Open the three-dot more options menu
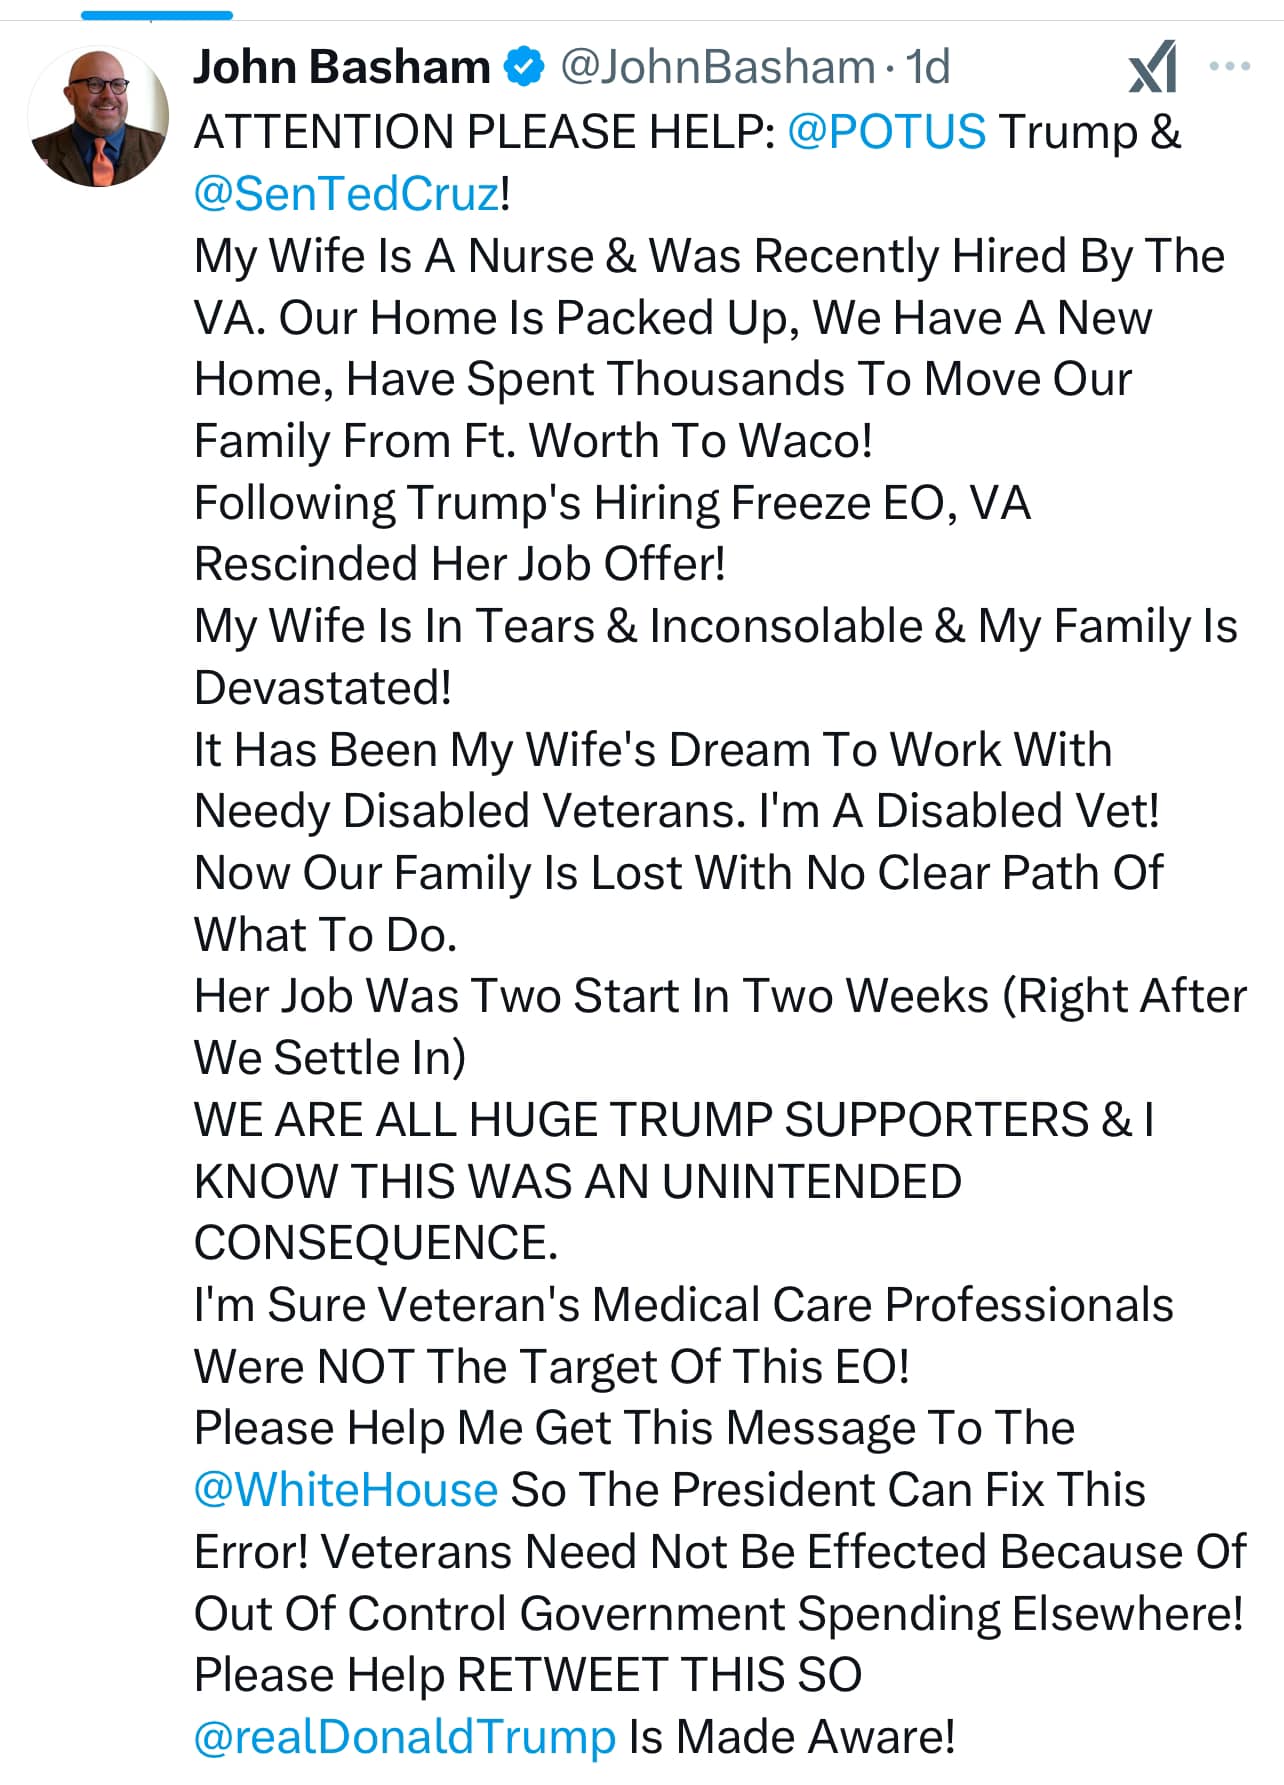Image resolution: width=1284 pixels, height=1785 pixels. tap(1229, 67)
